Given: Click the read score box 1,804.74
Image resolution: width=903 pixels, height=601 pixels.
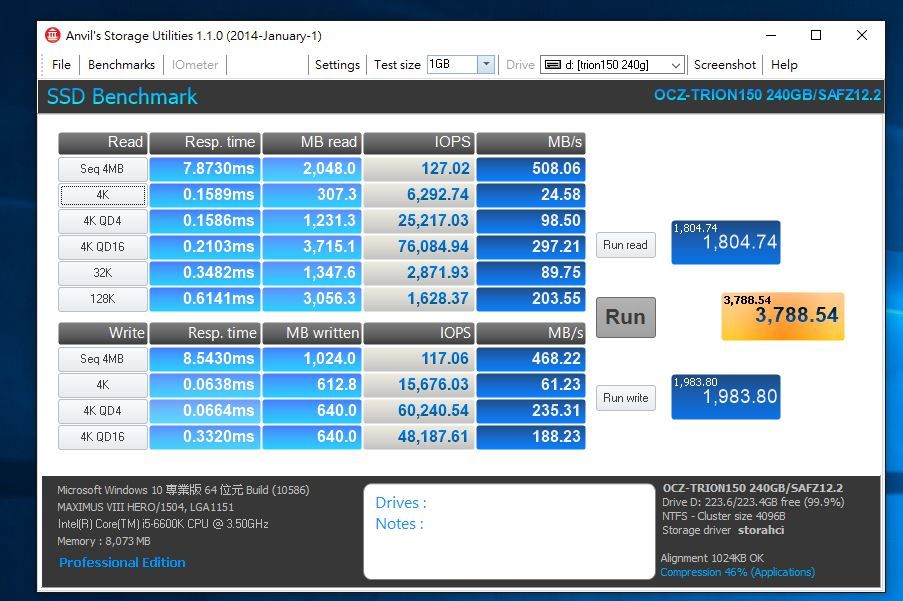Looking at the screenshot, I should [726, 242].
